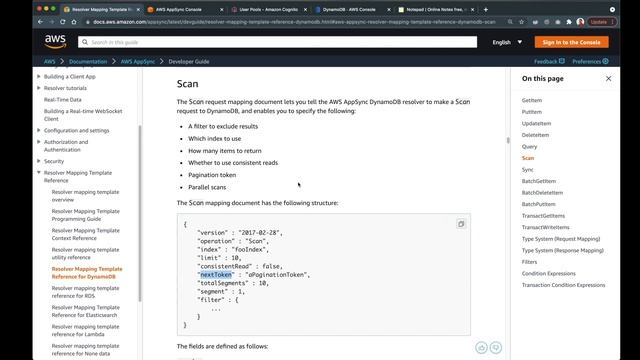Image resolution: width=640 pixels, height=360 pixels.
Task: Click the right panel resize handle
Action: click(x=508, y=140)
